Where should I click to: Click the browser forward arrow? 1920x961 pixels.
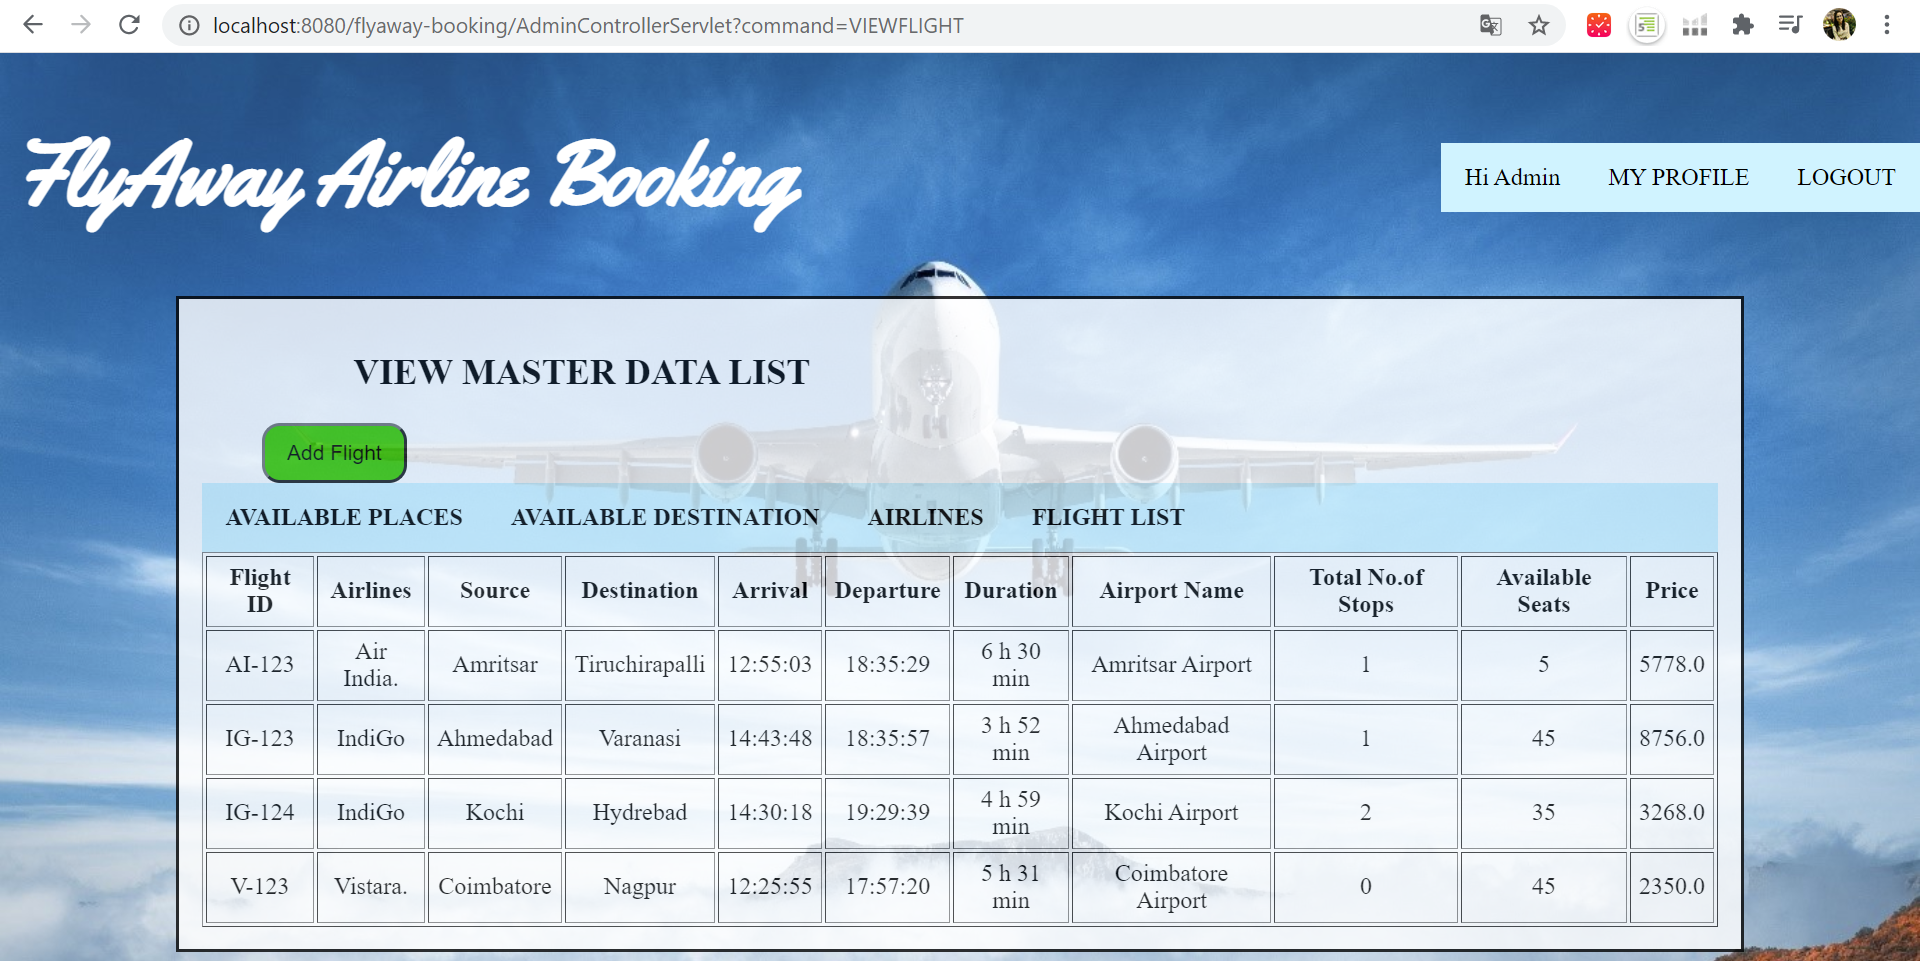(x=81, y=25)
